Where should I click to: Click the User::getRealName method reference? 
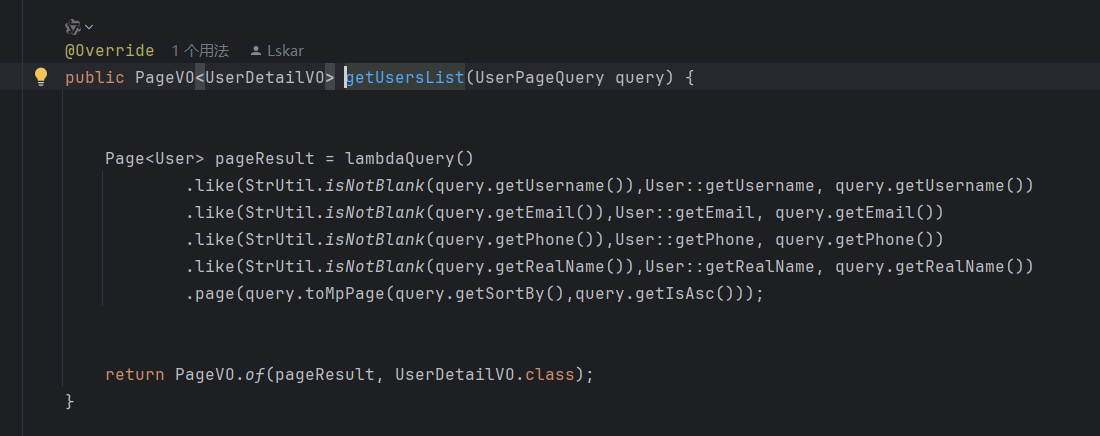(x=730, y=267)
